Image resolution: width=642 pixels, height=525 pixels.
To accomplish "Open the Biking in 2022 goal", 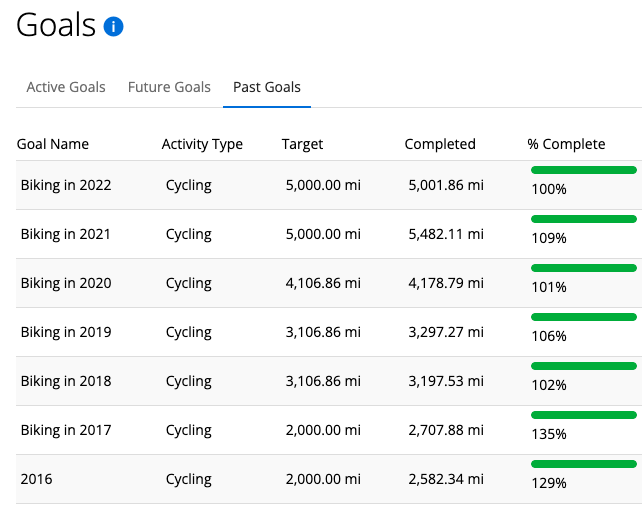I will pos(66,185).
